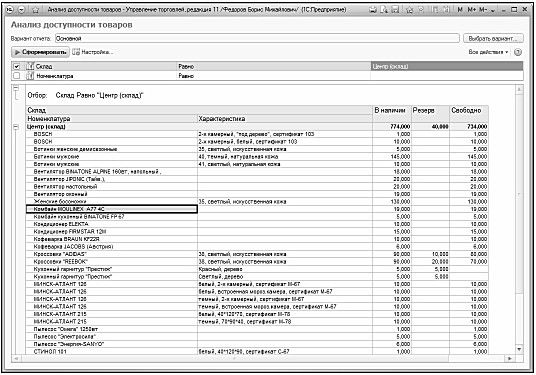Click the Настройка... button
536x375 pixels.
[x=93, y=52]
